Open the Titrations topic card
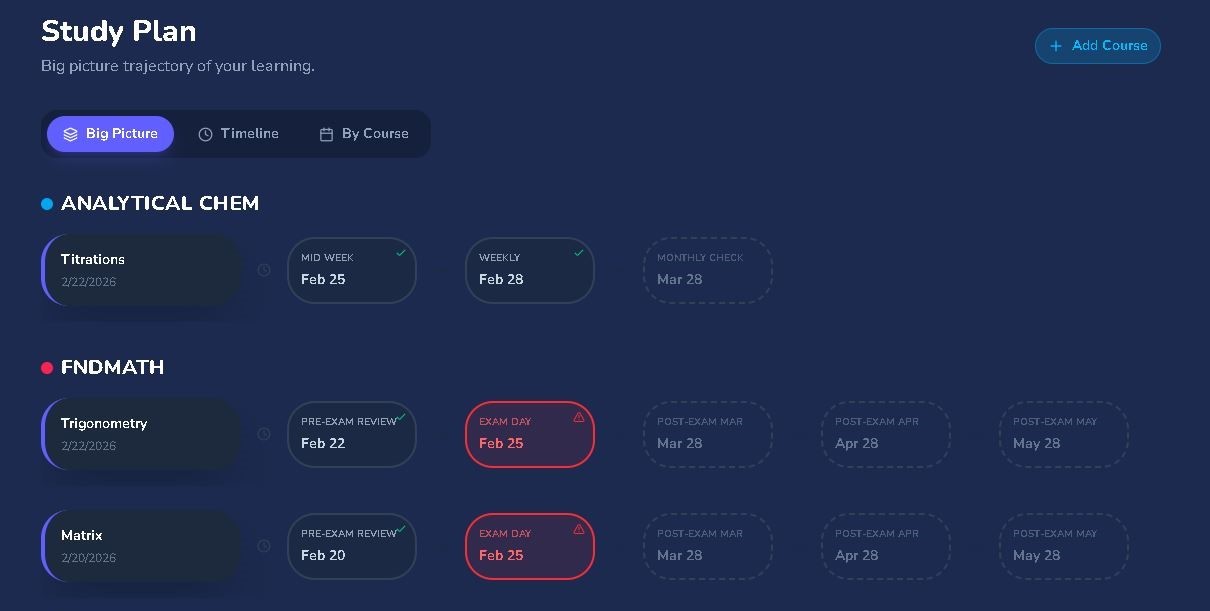1210x611 pixels. pyautogui.click(x=140, y=270)
